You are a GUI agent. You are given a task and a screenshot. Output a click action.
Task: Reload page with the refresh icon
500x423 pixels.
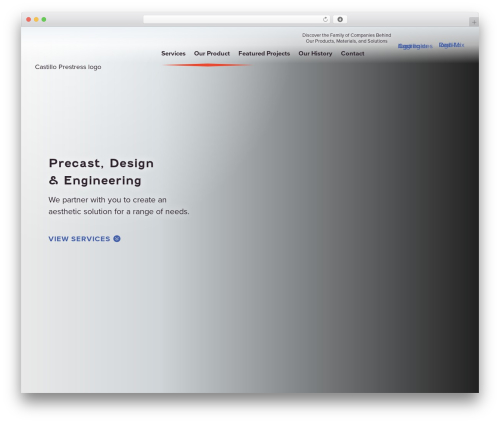coord(325,20)
